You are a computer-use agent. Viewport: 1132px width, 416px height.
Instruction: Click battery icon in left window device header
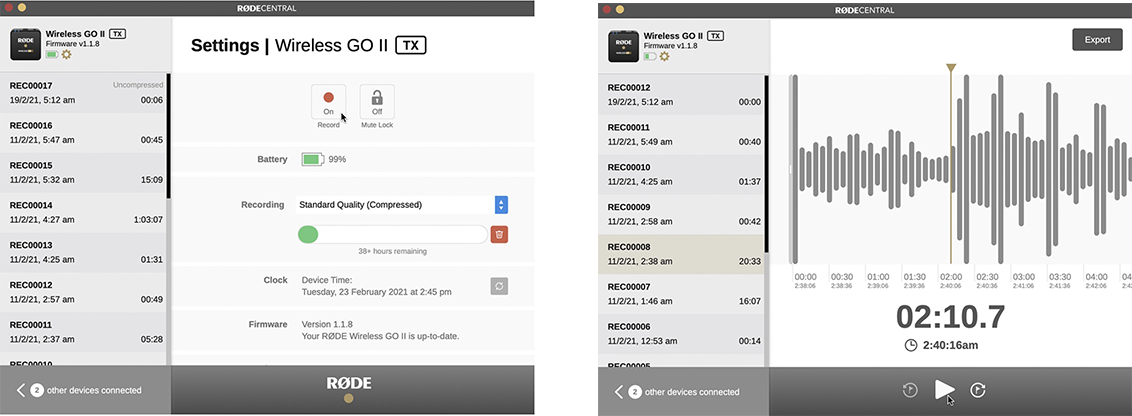52,54
